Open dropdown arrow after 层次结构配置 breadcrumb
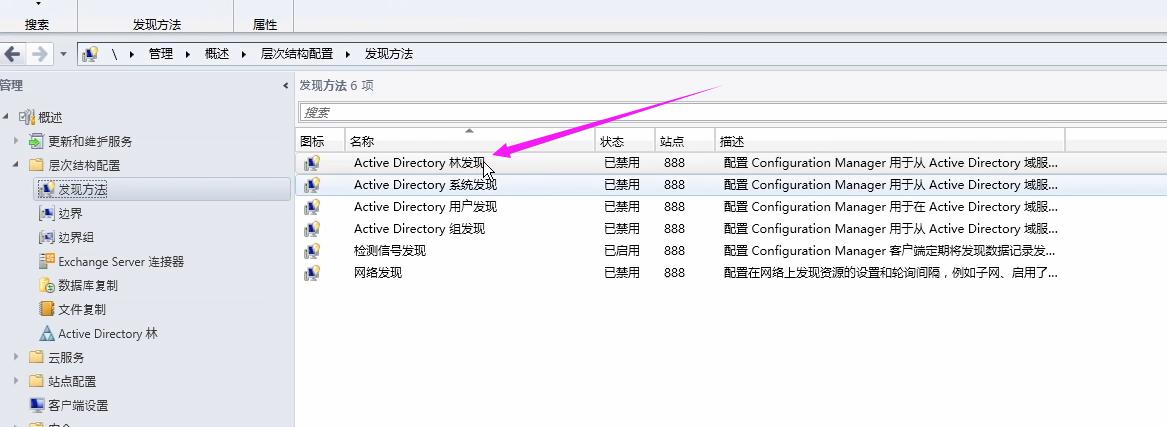Image resolution: width=1167 pixels, height=427 pixels. (348, 54)
